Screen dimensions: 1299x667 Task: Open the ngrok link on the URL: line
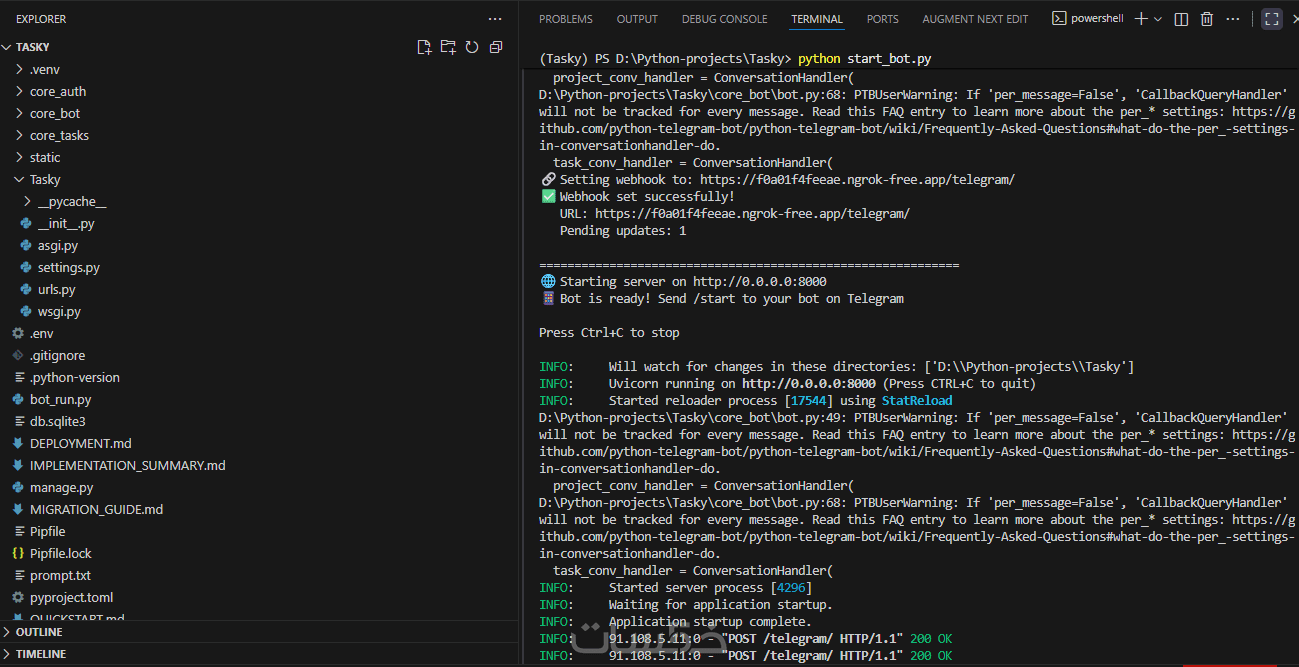[752, 214]
